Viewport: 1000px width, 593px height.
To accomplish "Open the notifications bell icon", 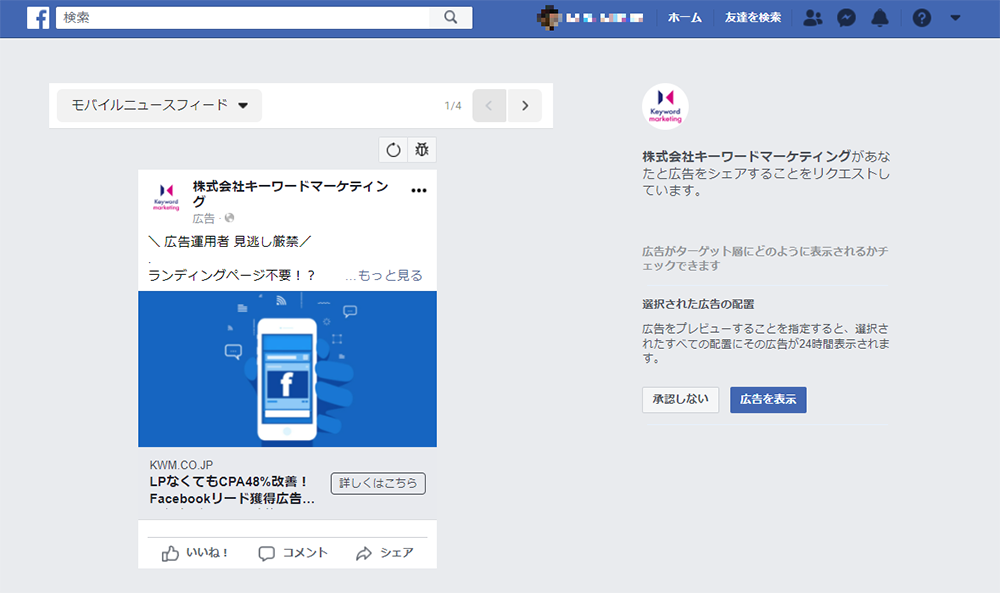I will coord(880,18).
